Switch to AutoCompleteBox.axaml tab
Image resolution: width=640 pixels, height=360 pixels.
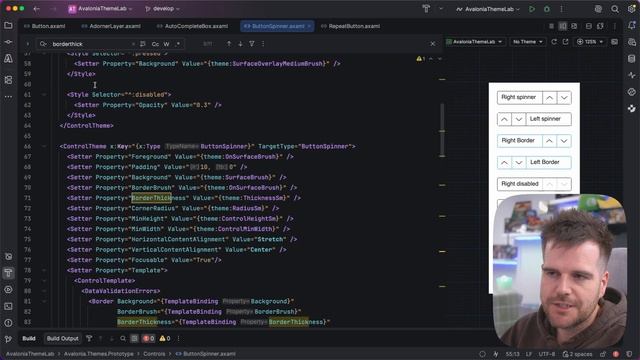(192, 26)
